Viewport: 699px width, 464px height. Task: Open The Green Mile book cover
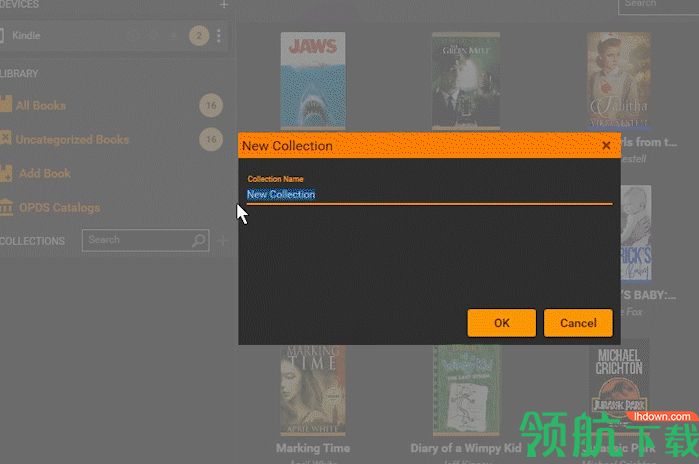[466, 81]
